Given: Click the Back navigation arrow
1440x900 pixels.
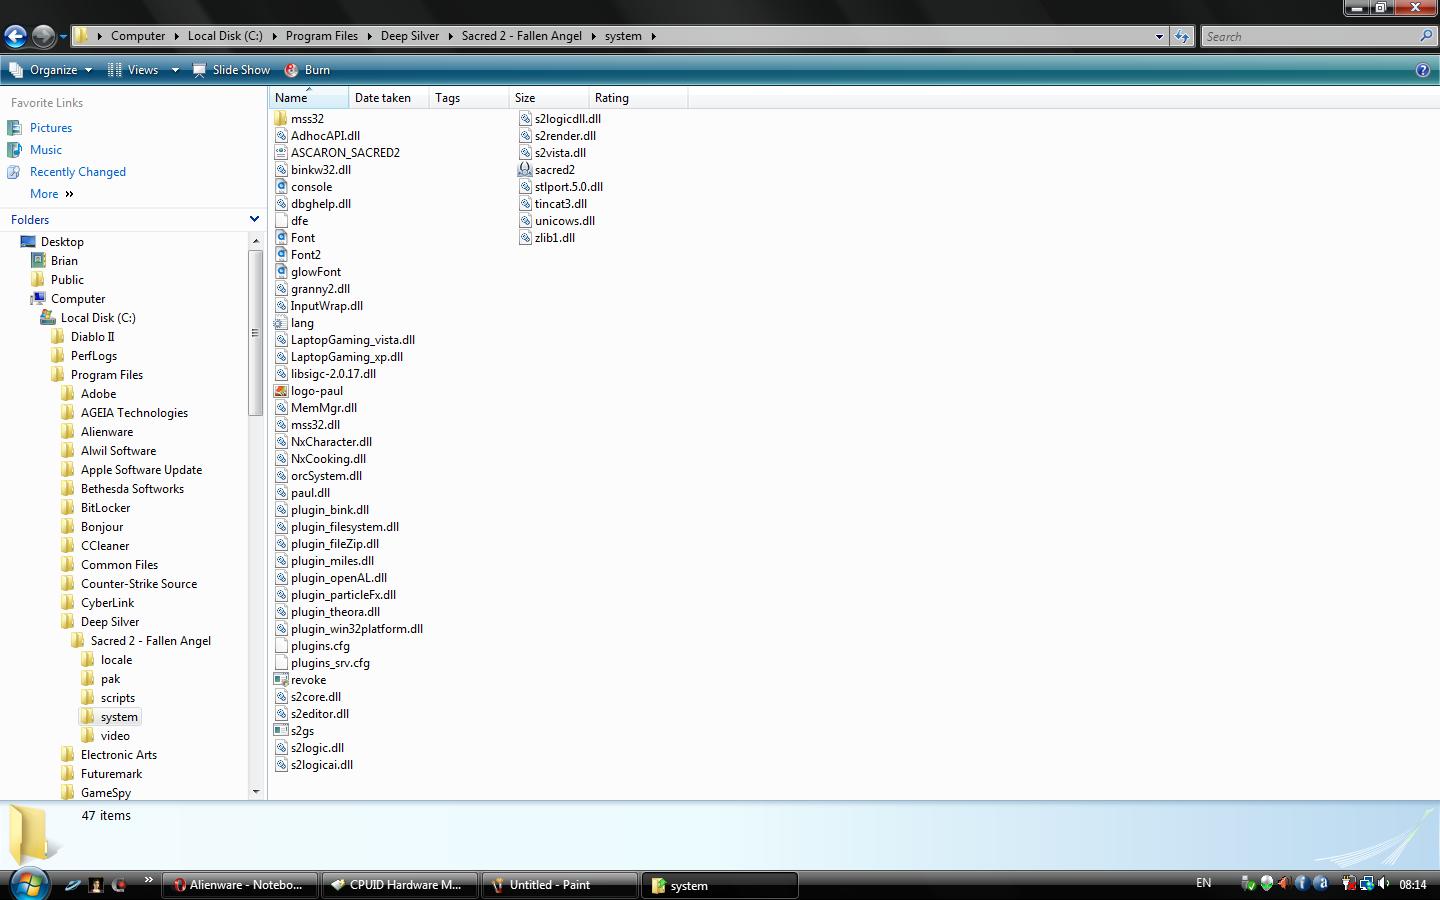Looking at the screenshot, I should pyautogui.click(x=15, y=37).
